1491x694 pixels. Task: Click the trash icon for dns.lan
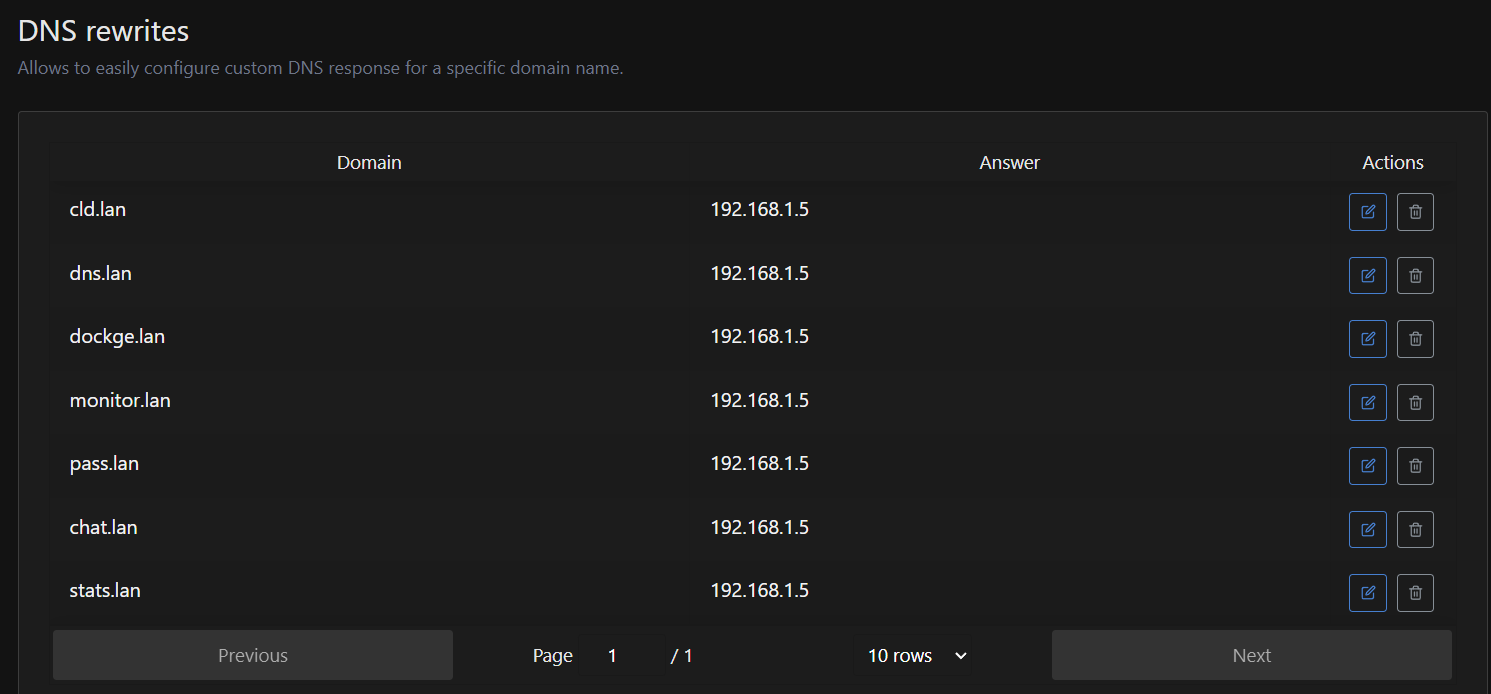[1415, 275]
